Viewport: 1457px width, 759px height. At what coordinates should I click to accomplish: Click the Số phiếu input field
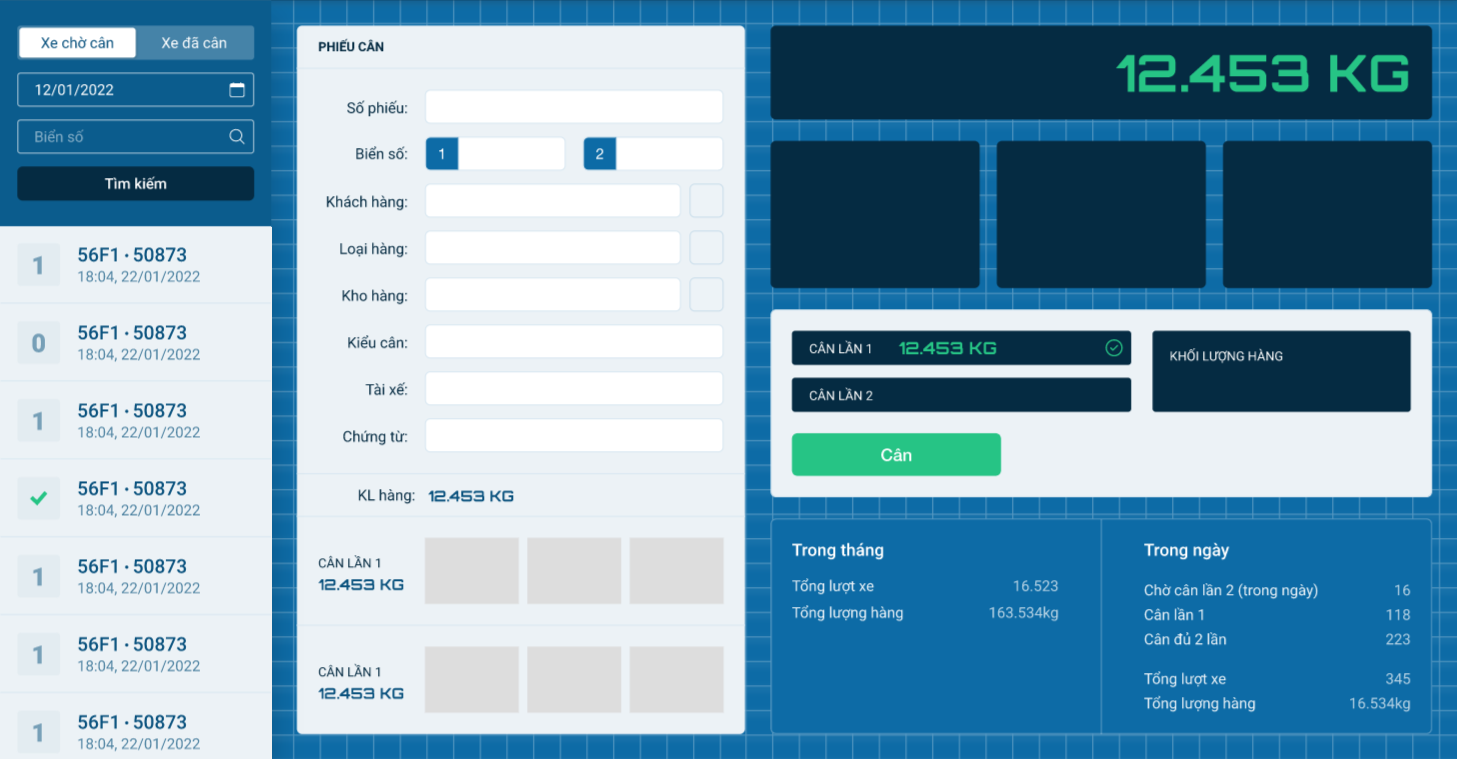574,107
